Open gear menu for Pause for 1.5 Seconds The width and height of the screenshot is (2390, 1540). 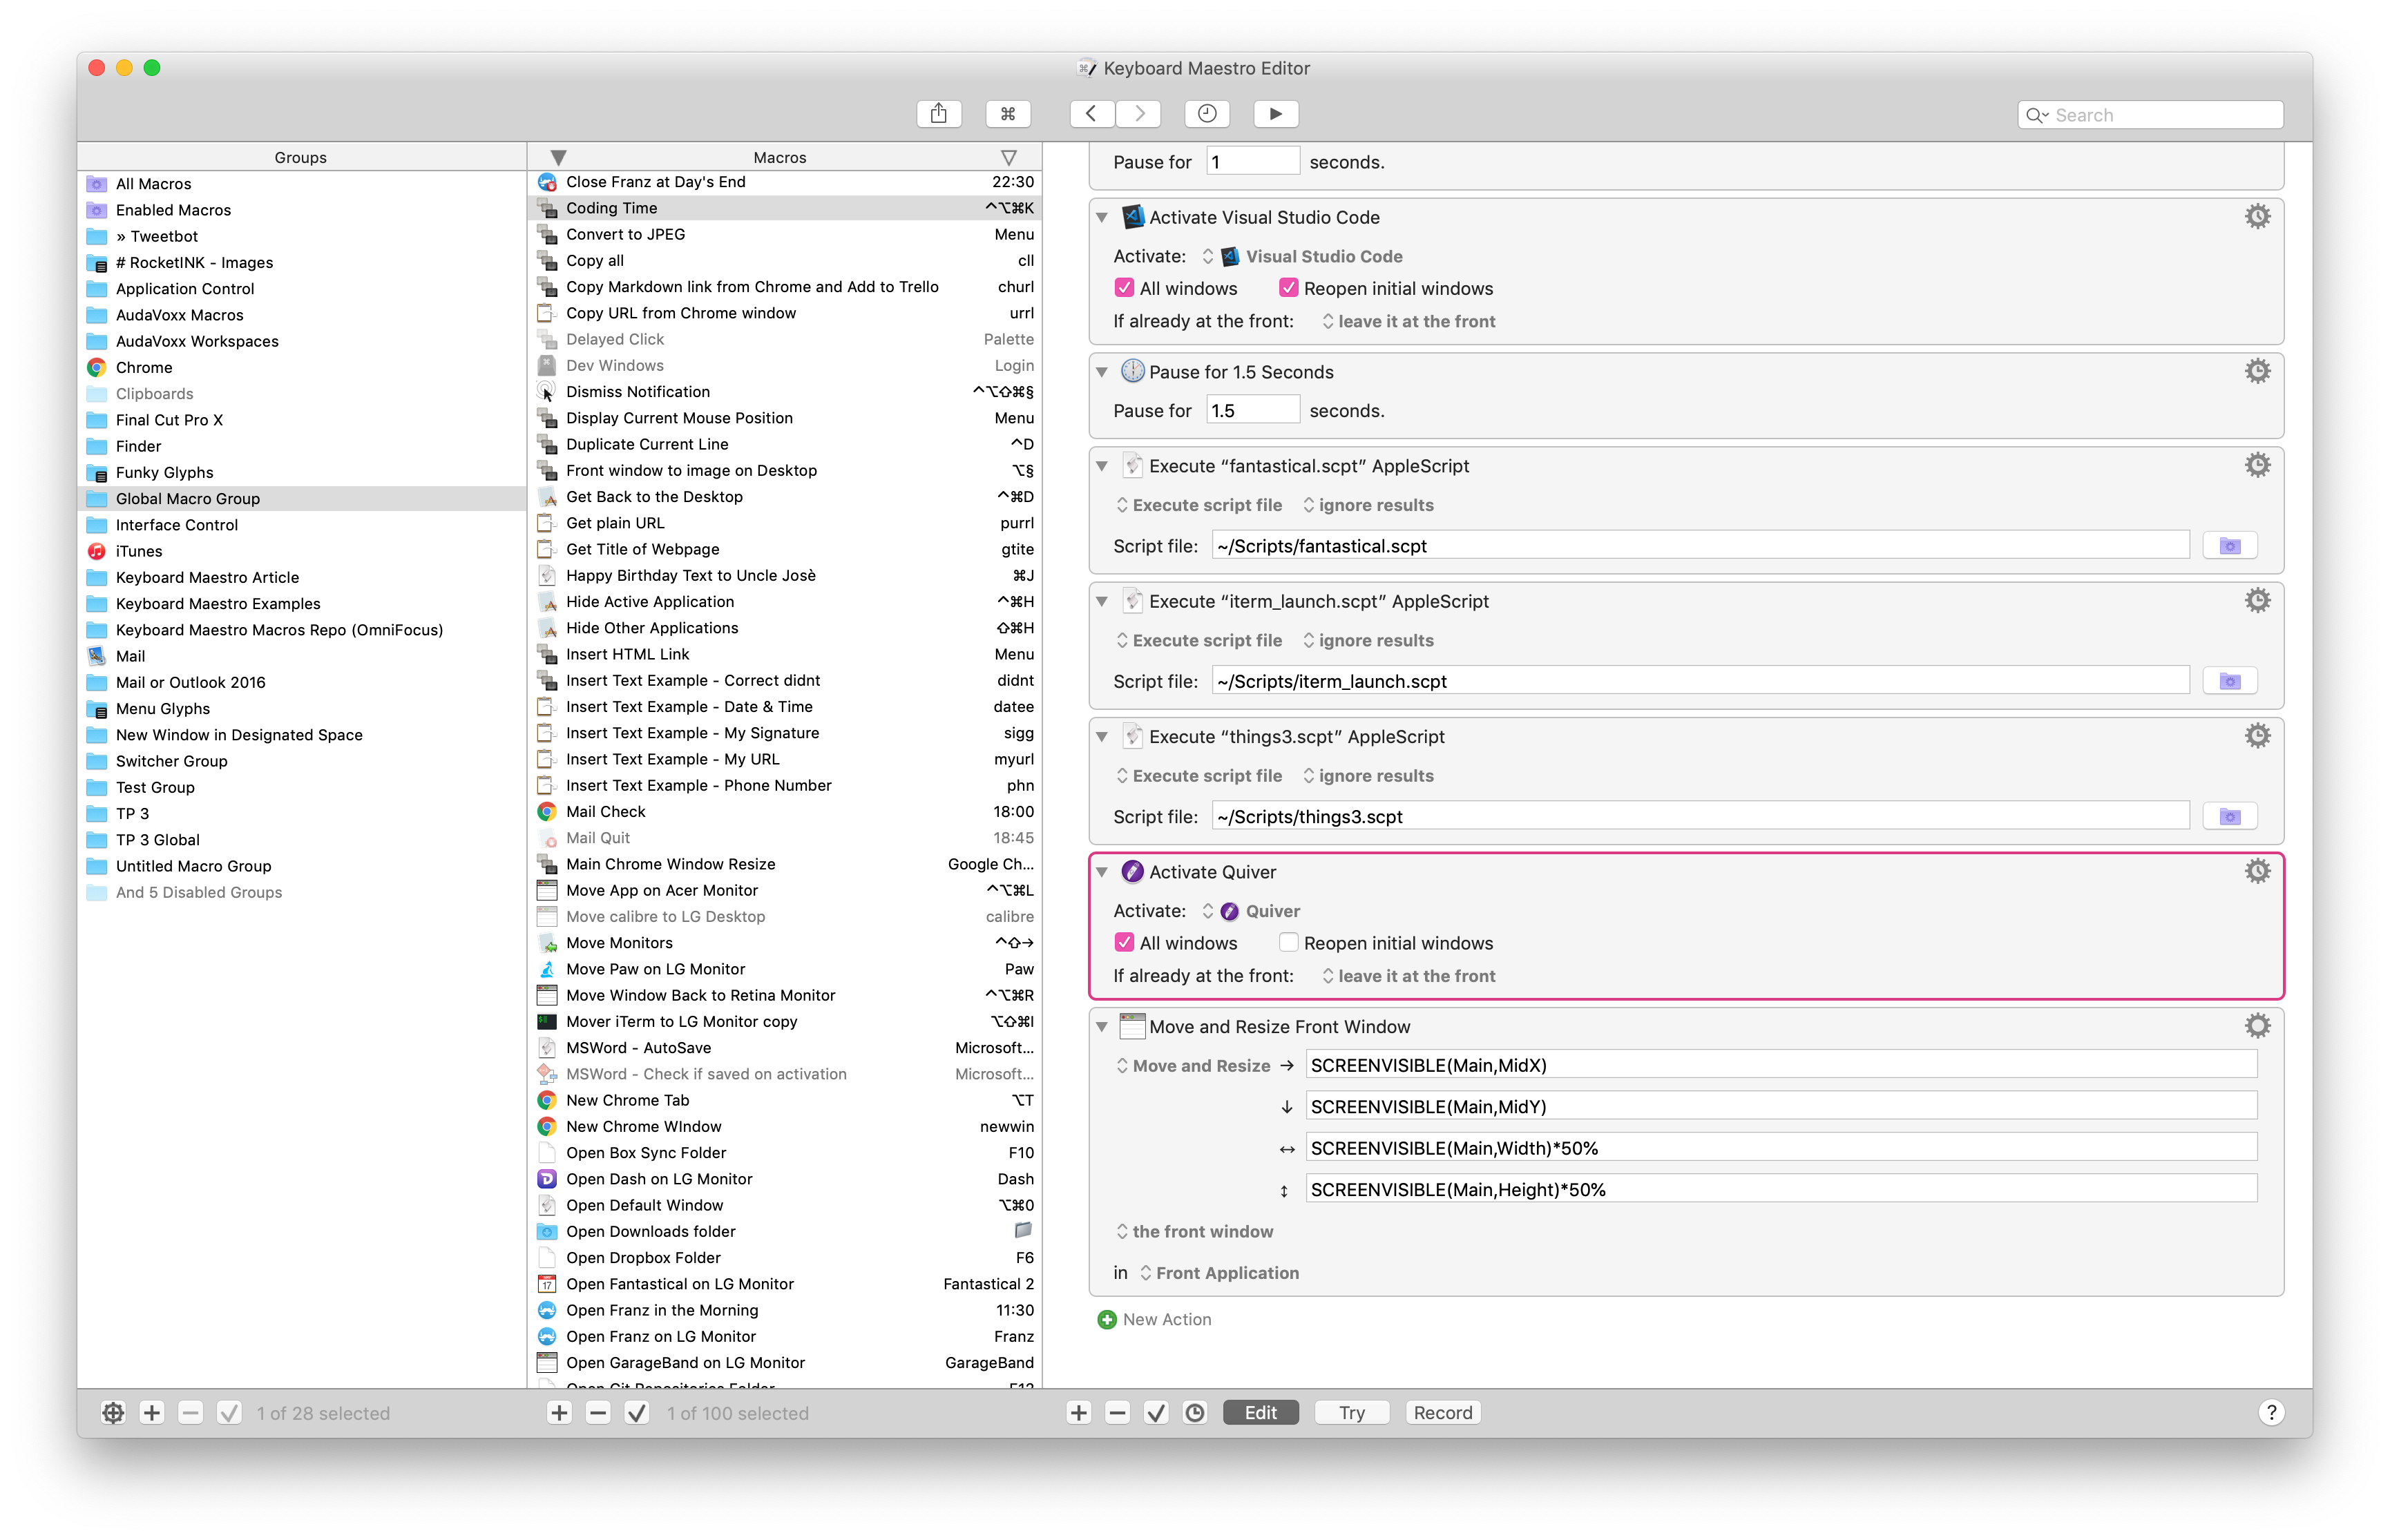click(2257, 371)
